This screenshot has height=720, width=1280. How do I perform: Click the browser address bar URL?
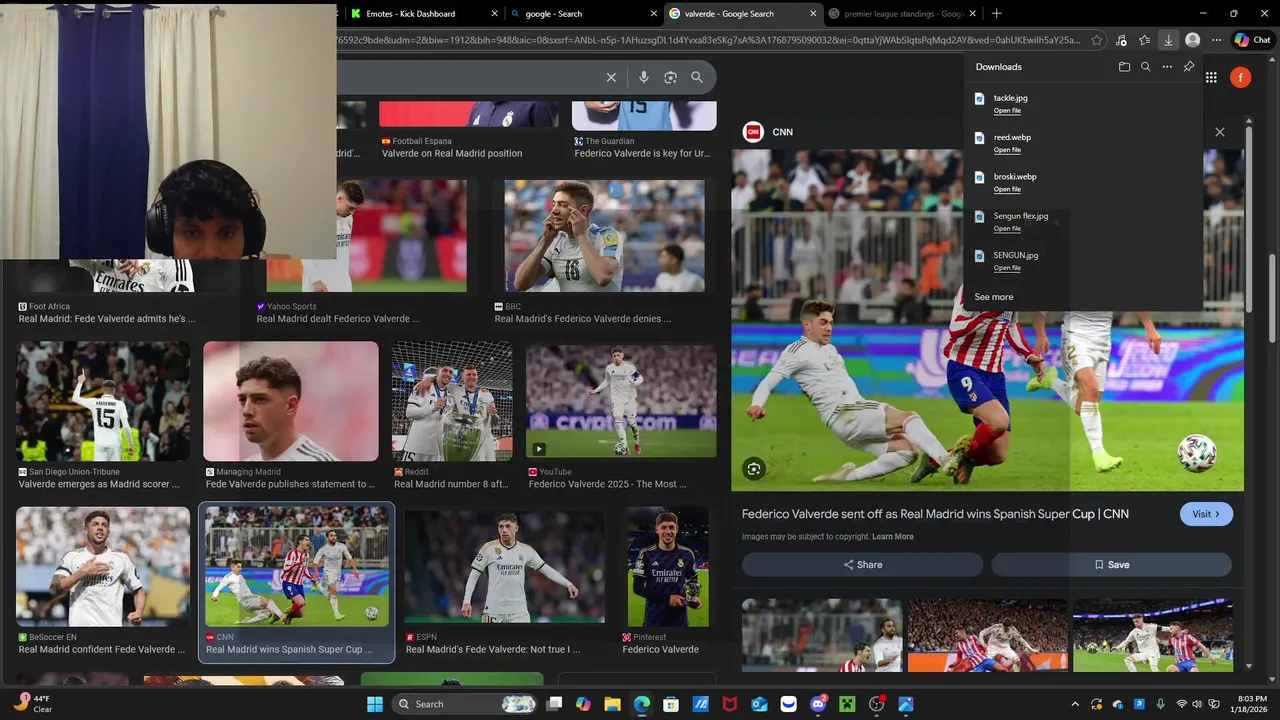(710, 40)
